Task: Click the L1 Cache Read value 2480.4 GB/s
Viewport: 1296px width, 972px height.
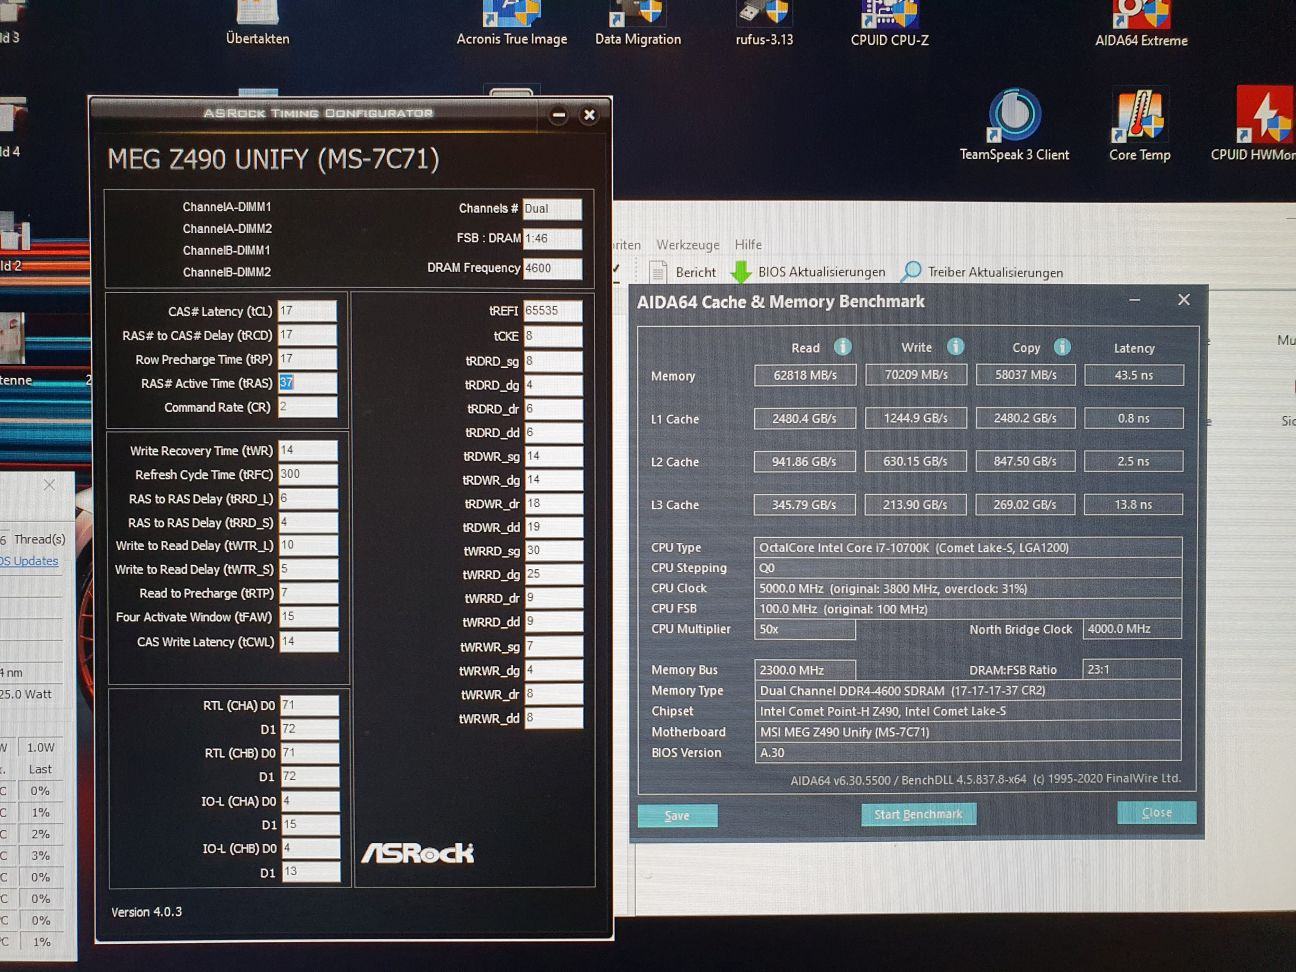Action: coord(804,418)
